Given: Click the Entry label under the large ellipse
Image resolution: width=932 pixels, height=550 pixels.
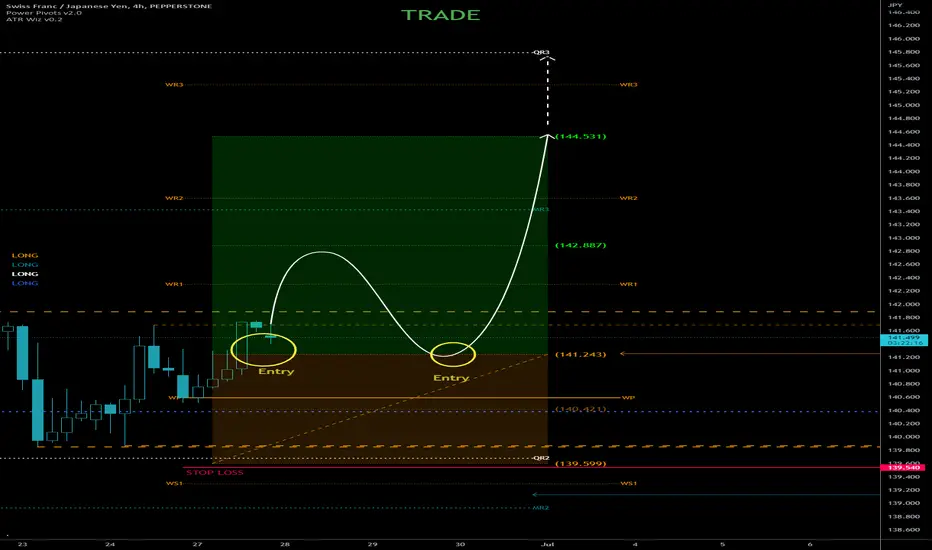Looking at the screenshot, I should (x=276, y=372).
